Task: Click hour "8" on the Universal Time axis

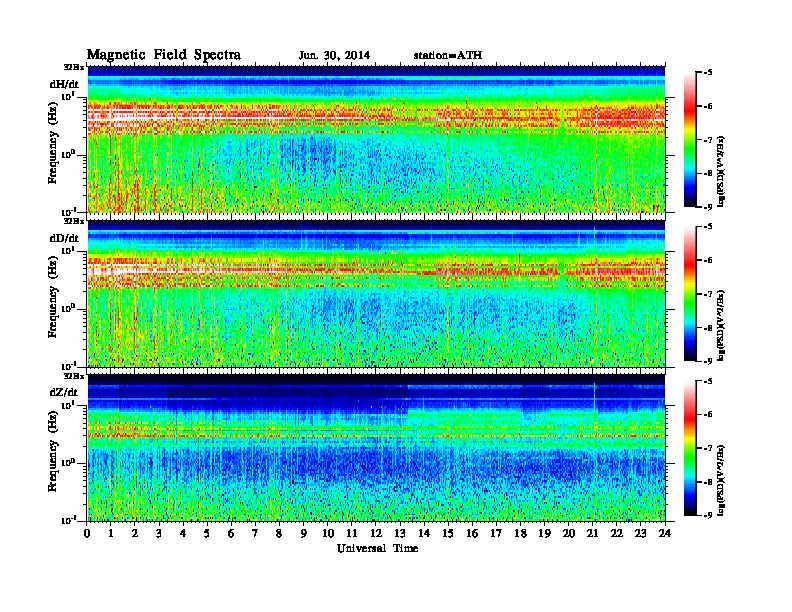Action: [279, 534]
